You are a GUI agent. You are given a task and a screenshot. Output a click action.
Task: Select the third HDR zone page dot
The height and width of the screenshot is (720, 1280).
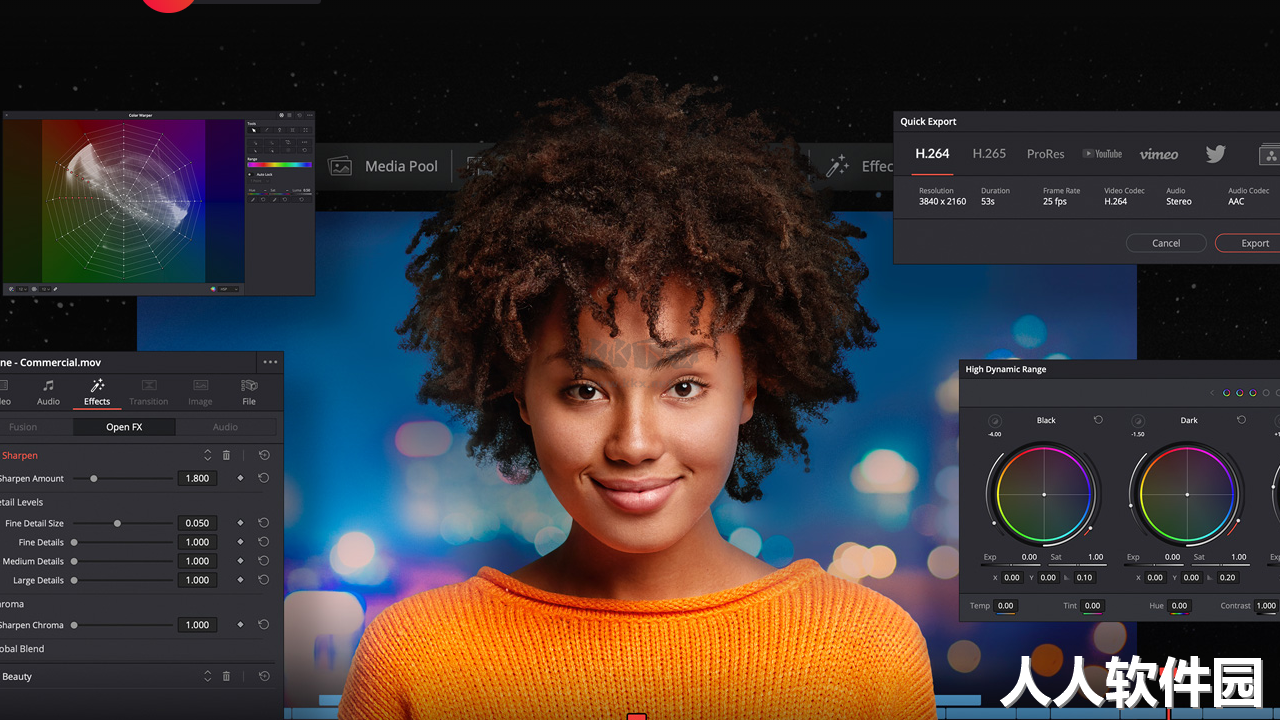tap(1252, 393)
